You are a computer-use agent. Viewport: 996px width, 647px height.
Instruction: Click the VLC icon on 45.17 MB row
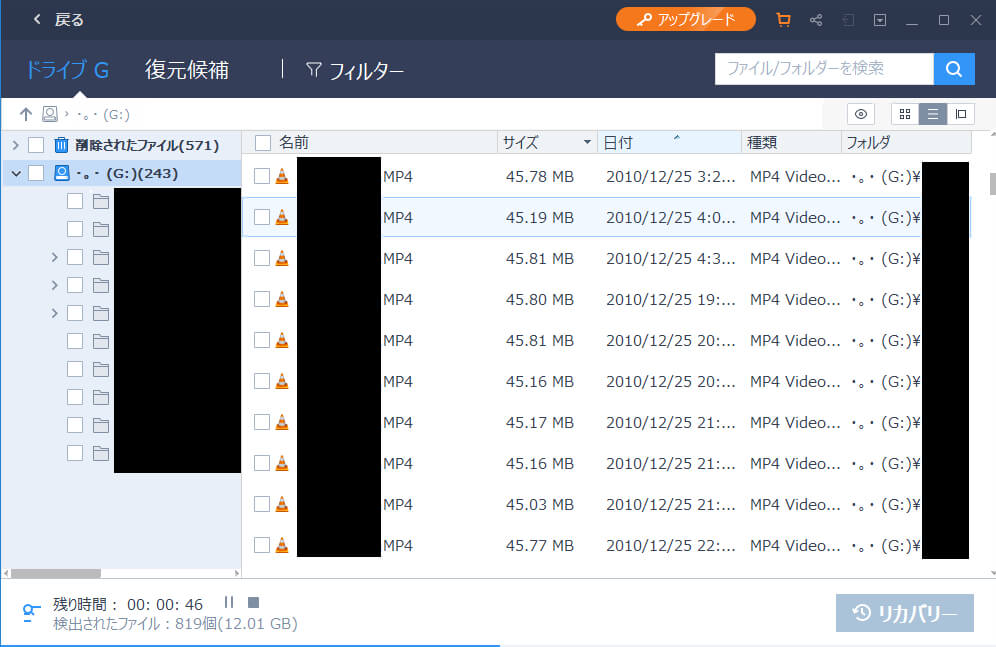[282, 422]
